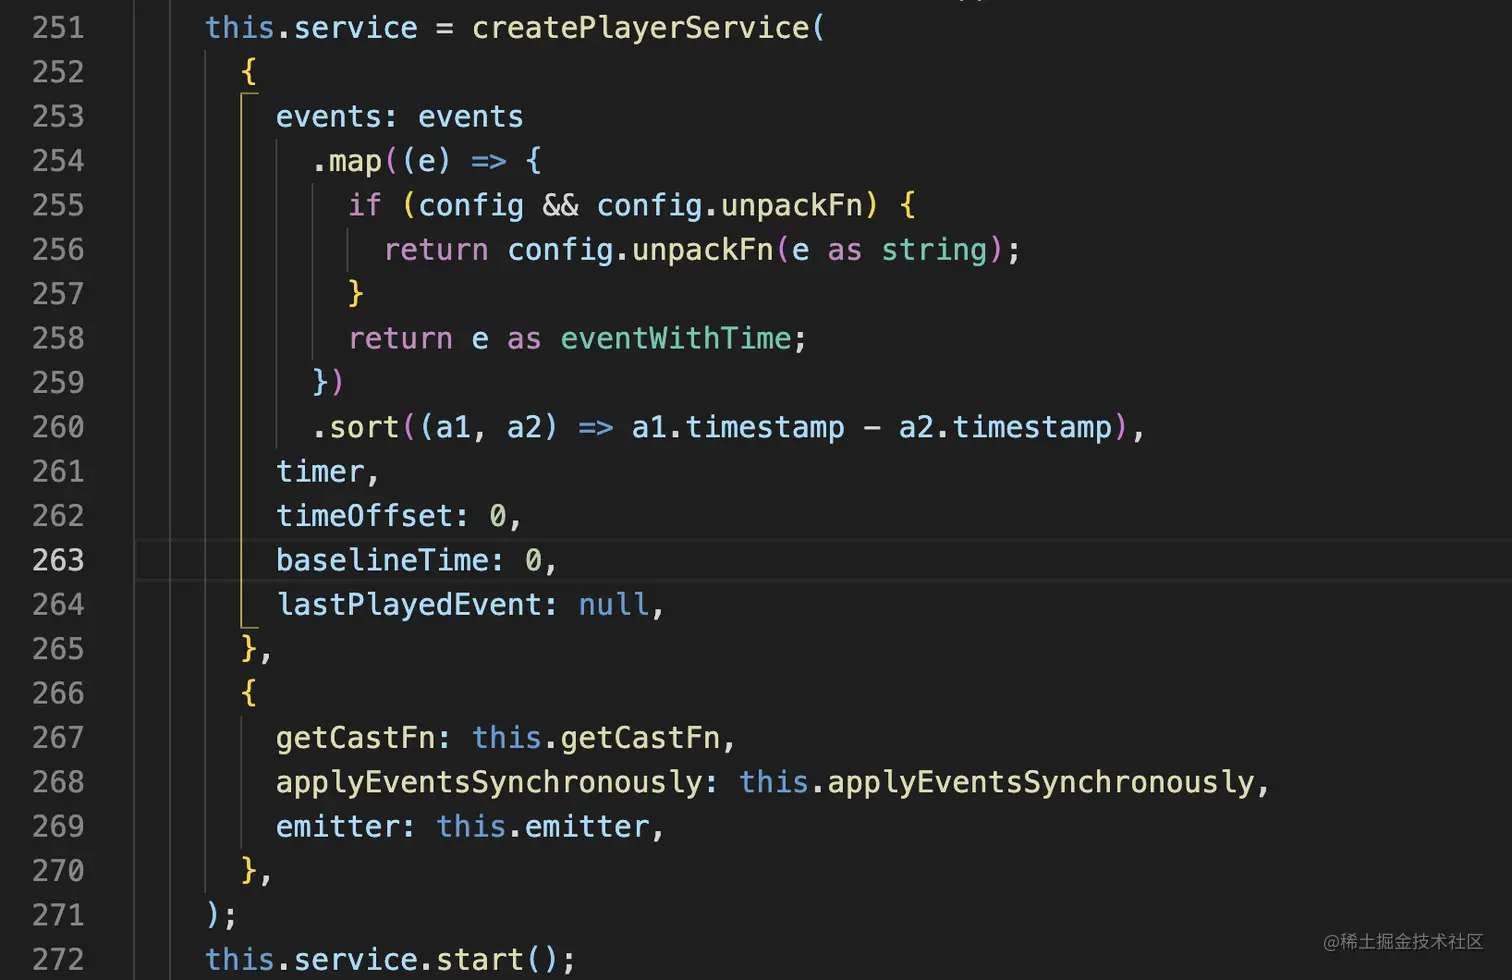1512x980 pixels.
Task: Click line number 266 in the gutter
Action: [x=58, y=693]
